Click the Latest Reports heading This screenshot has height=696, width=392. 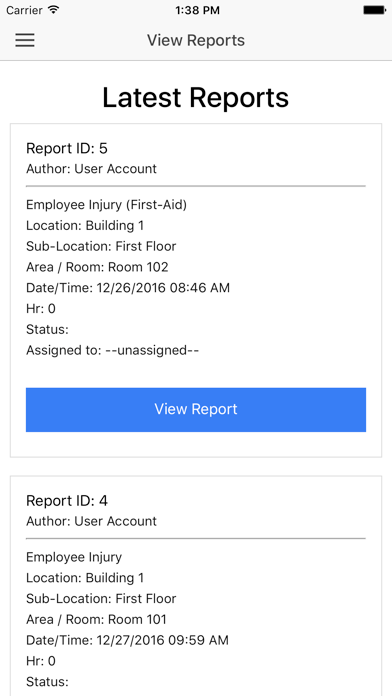pyautogui.click(x=196, y=97)
